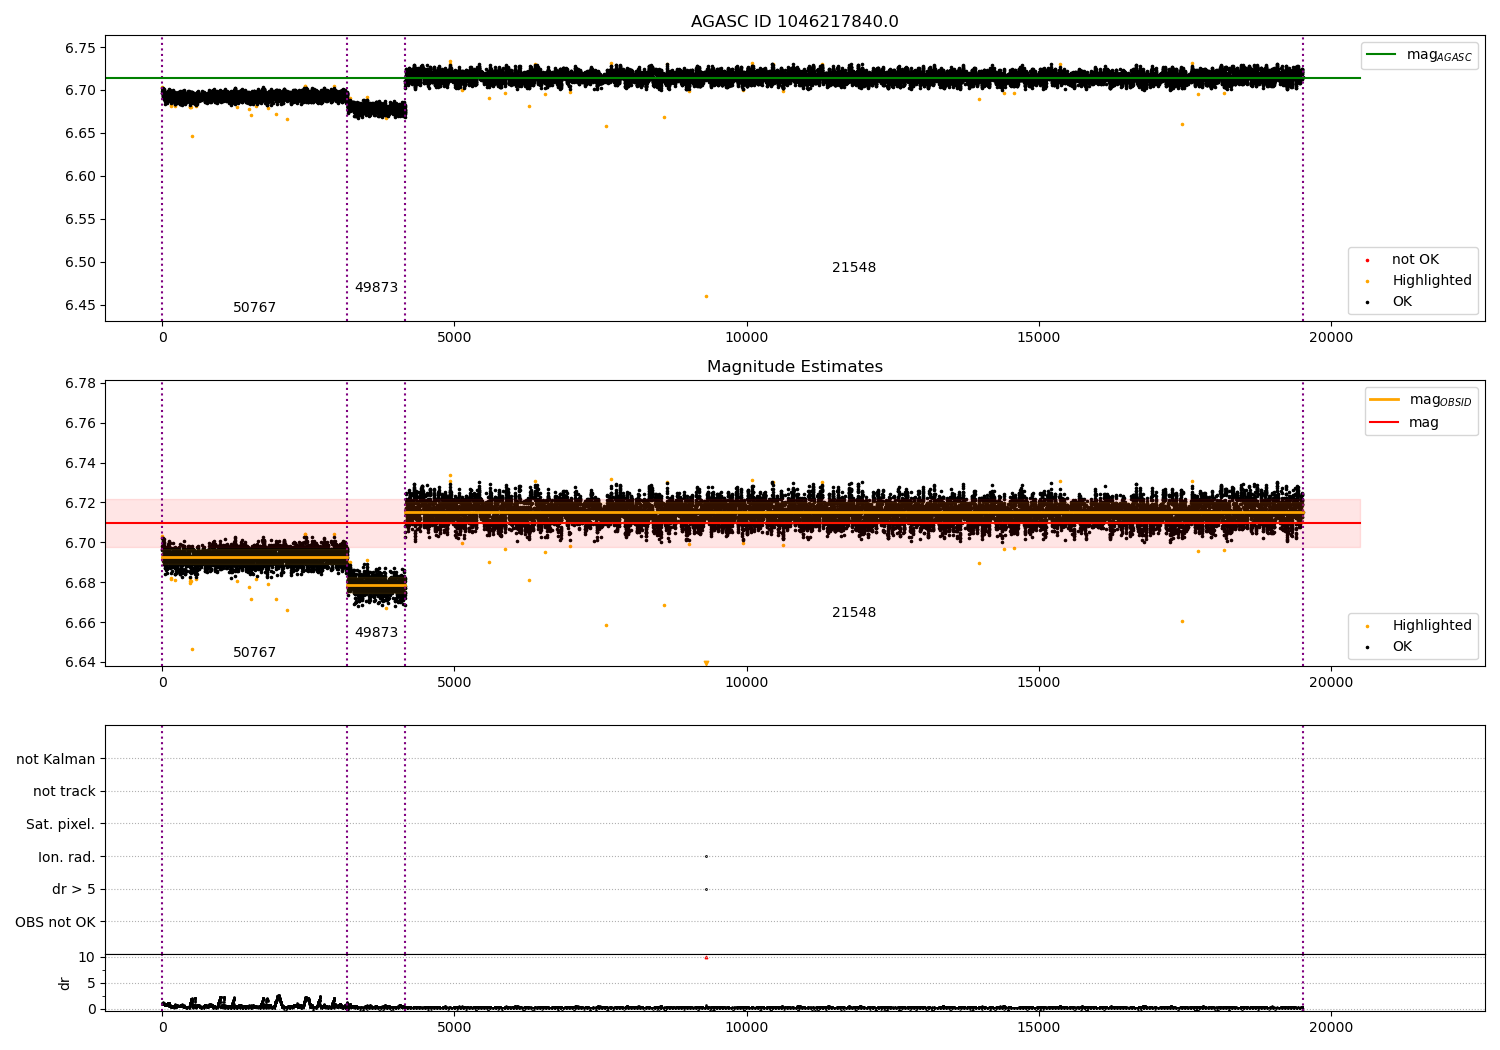Viewport: 1500px width, 1050px height.
Task: Click the orange triangle marker at middle plot bottom
Action: (x=706, y=663)
